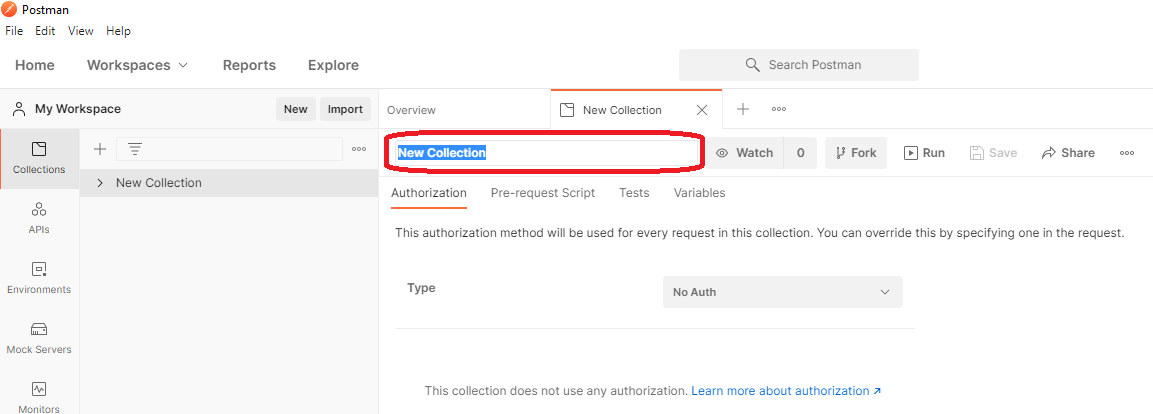
Task: Click the My Workspace title
Action: pos(78,109)
